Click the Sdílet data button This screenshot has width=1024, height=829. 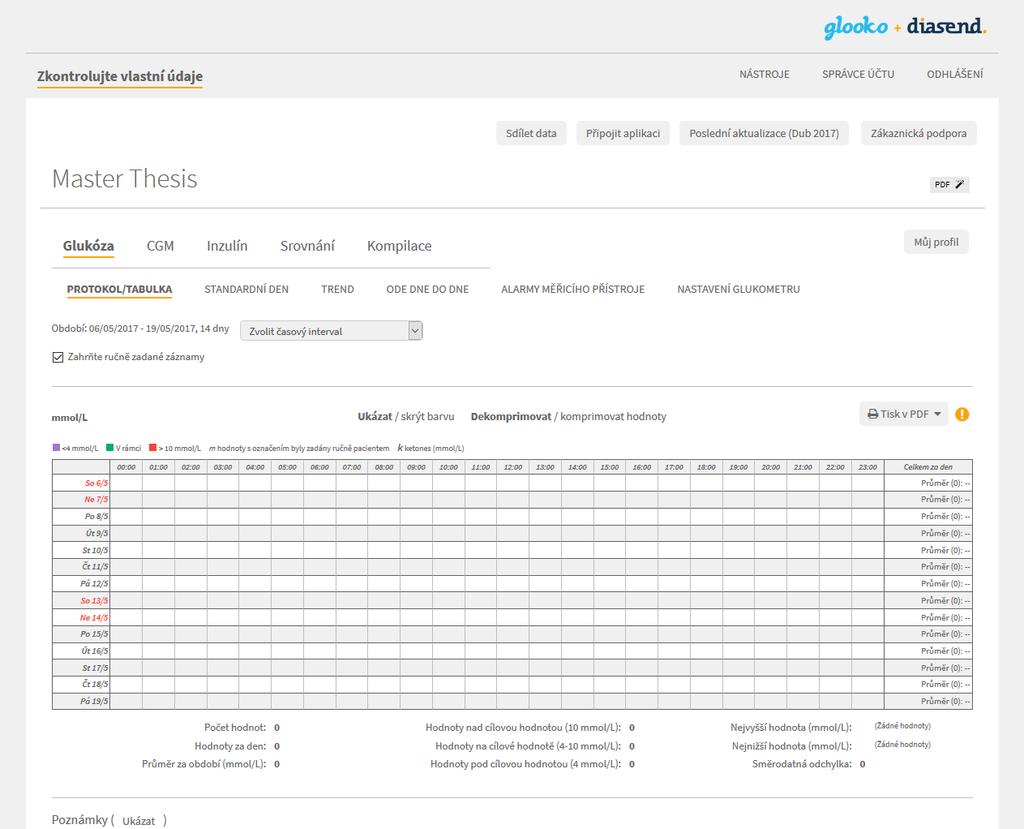(x=531, y=133)
